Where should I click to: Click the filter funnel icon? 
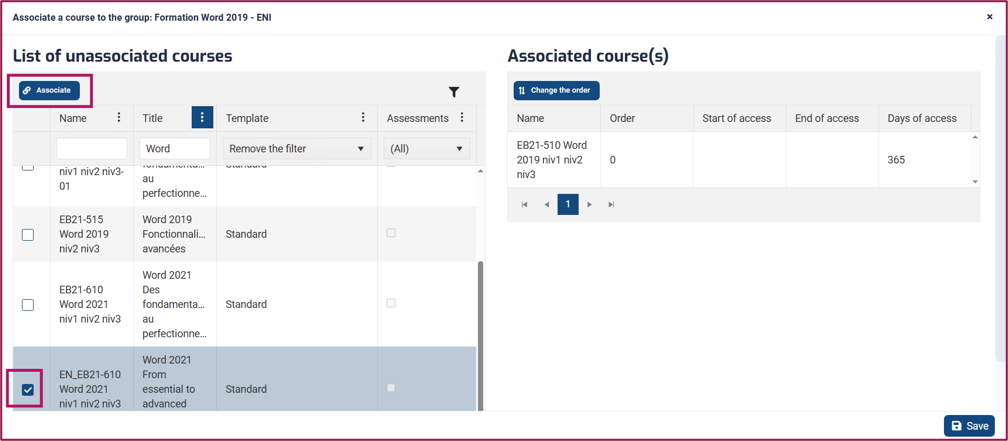point(454,93)
